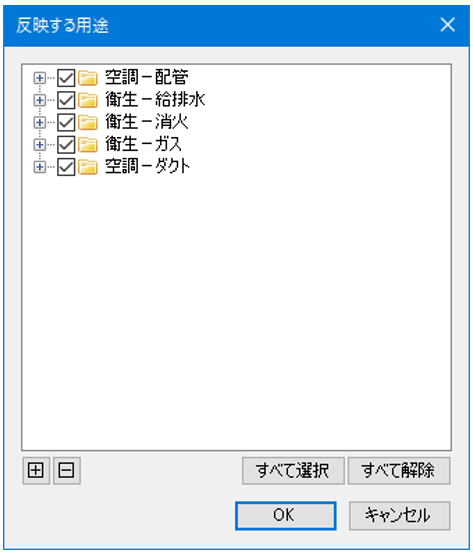The width and height of the screenshot is (473, 552).
Task: Click folder icon beside 空調－配管
Action: [88, 78]
